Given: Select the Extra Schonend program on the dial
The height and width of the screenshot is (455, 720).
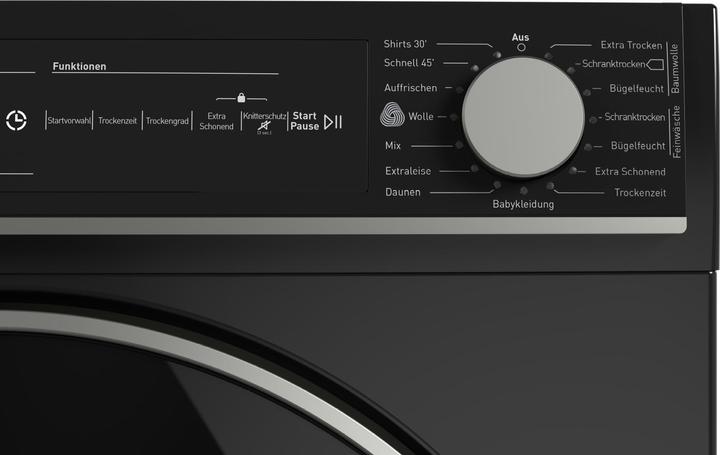Looking at the screenshot, I should pos(630,171).
